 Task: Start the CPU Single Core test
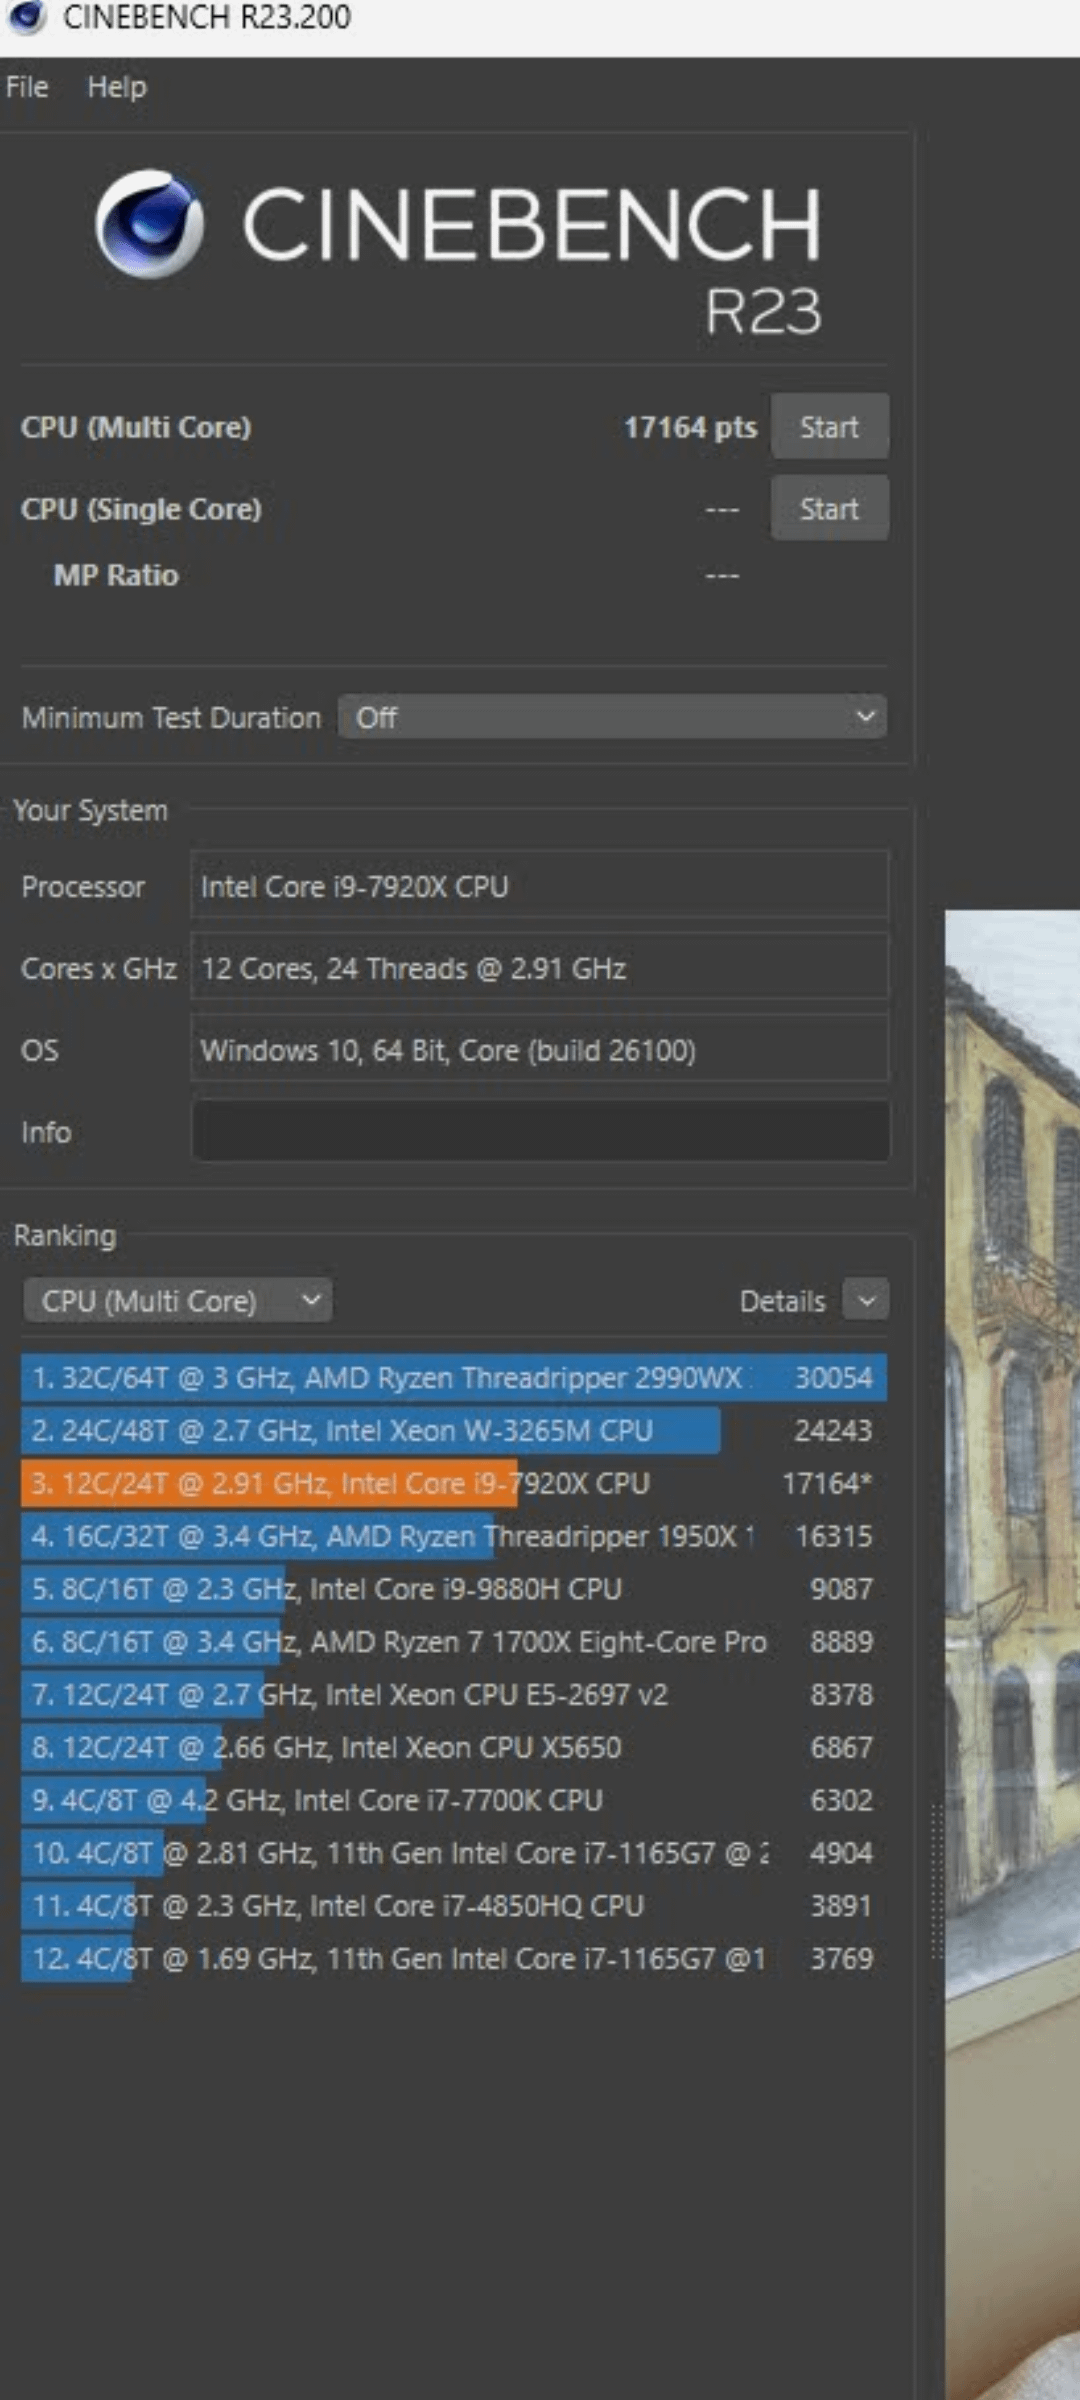point(828,509)
